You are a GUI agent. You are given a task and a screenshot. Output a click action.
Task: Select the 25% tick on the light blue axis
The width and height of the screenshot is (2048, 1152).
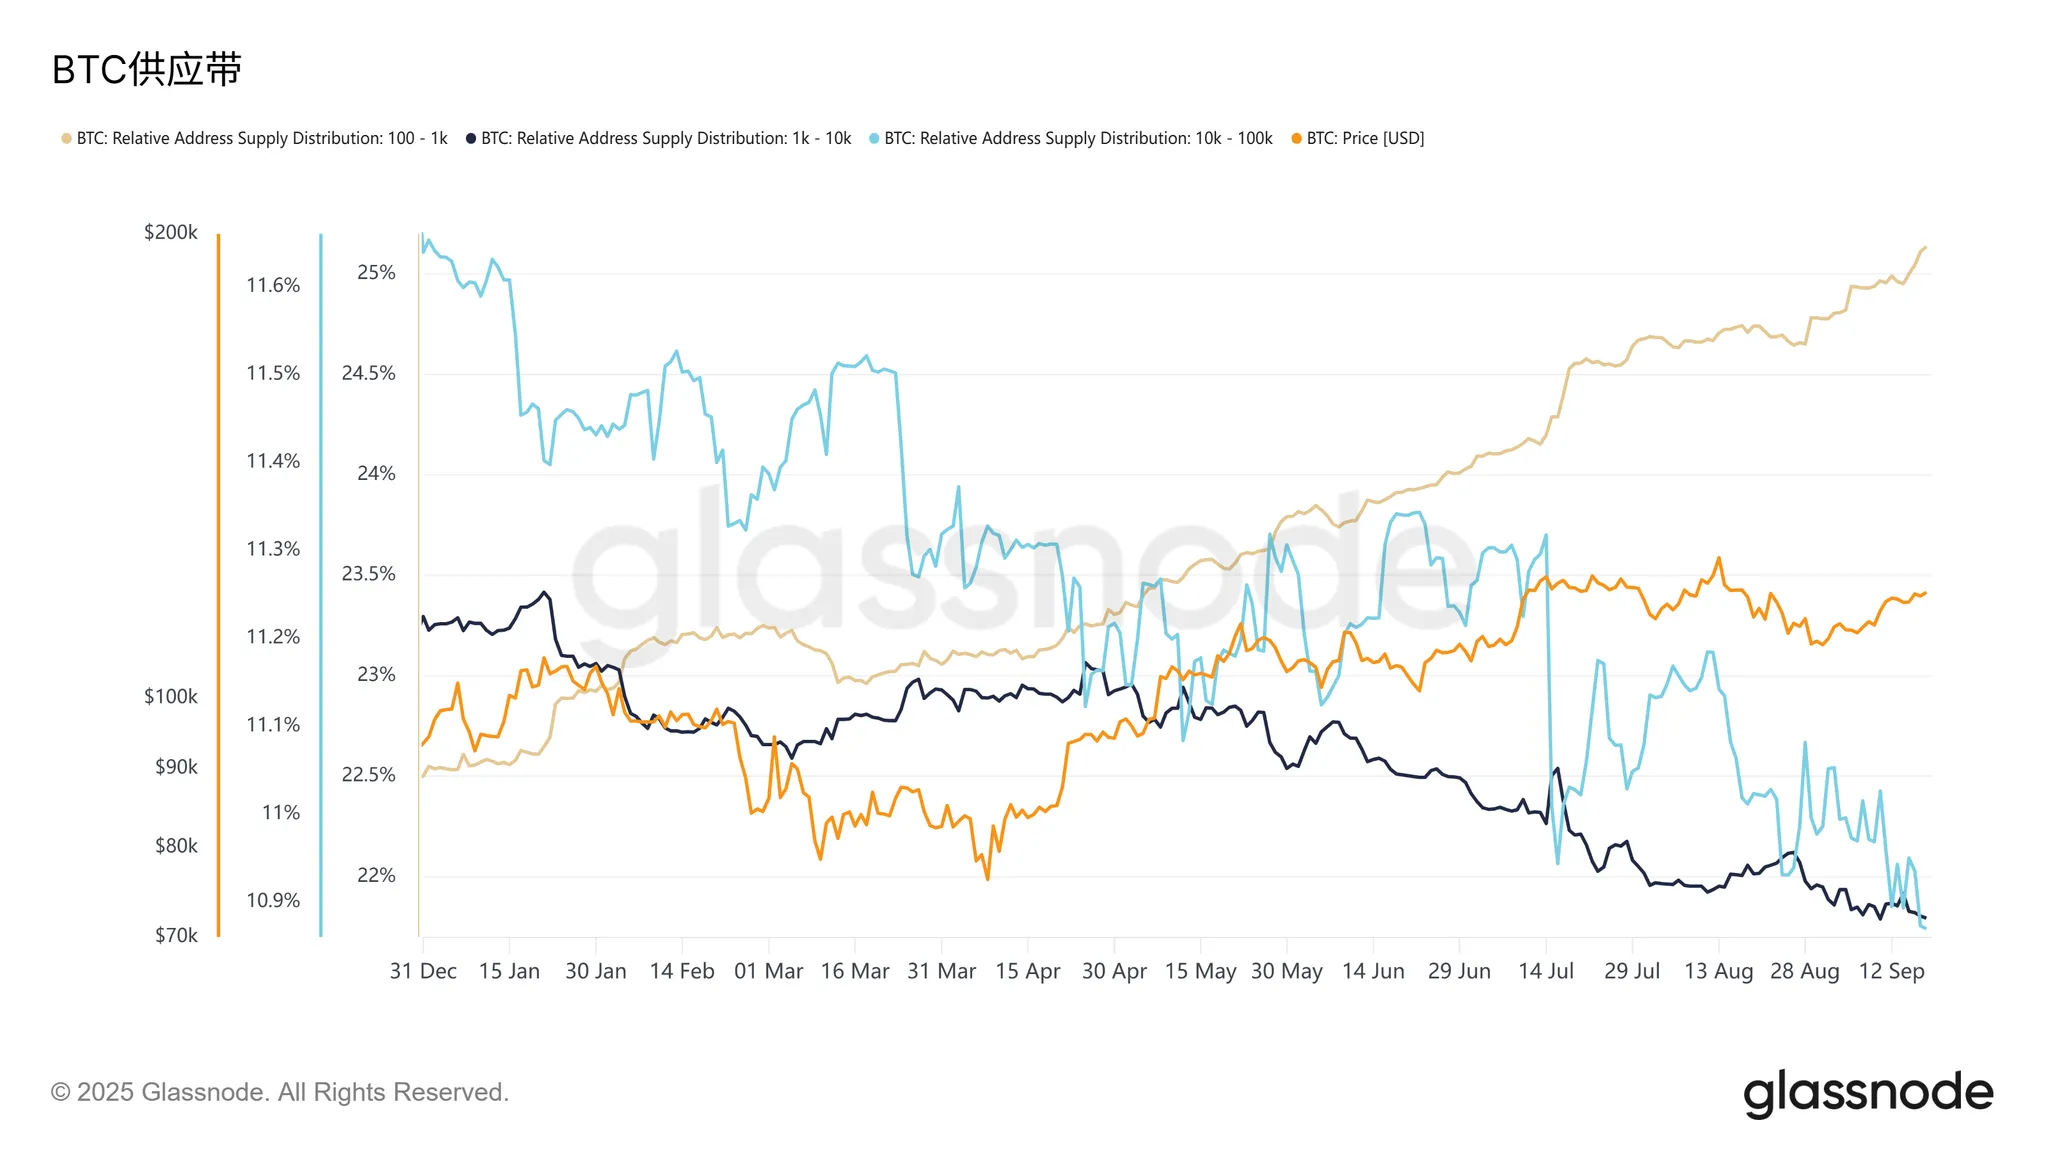pyautogui.click(x=376, y=273)
